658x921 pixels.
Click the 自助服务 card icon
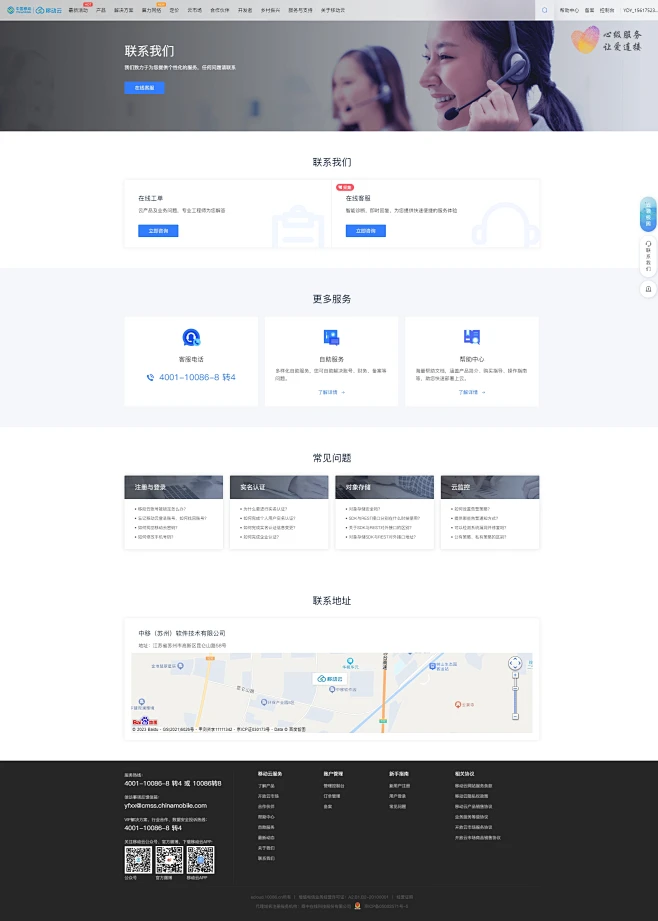click(x=331, y=338)
